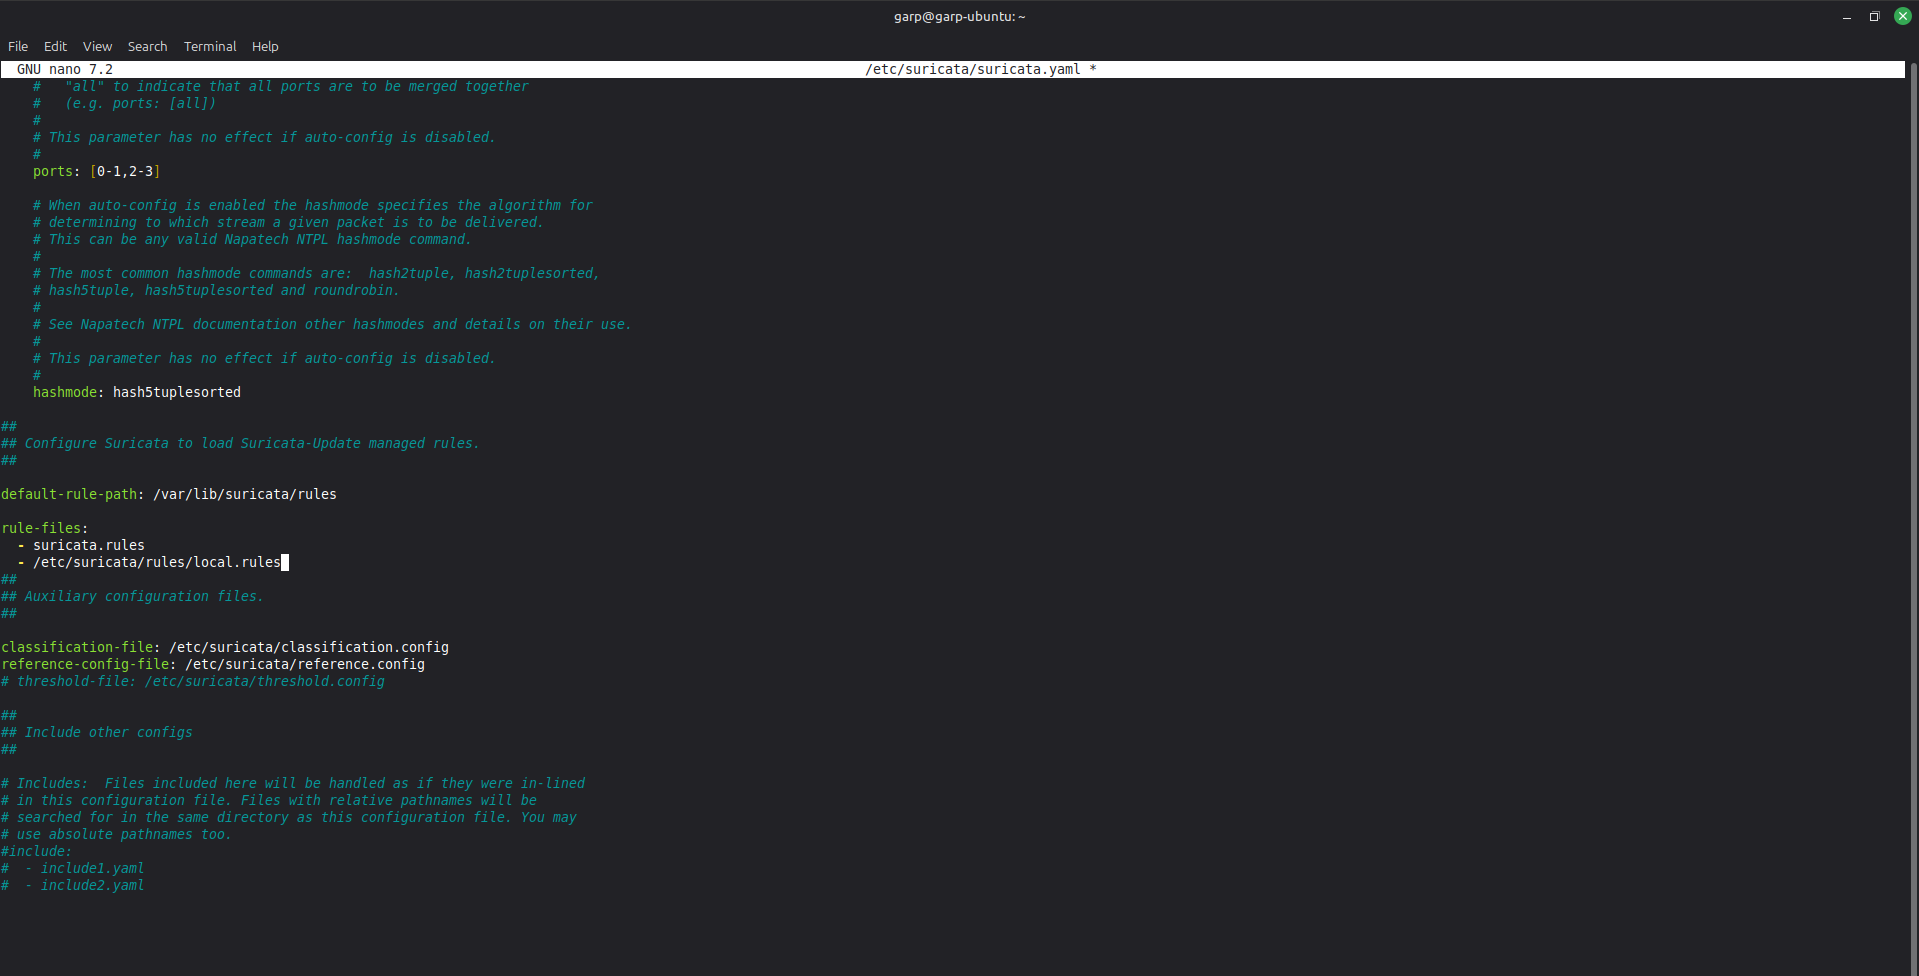Click the window title garp@garp-ubuntu: ~

pyautogui.click(x=959, y=17)
